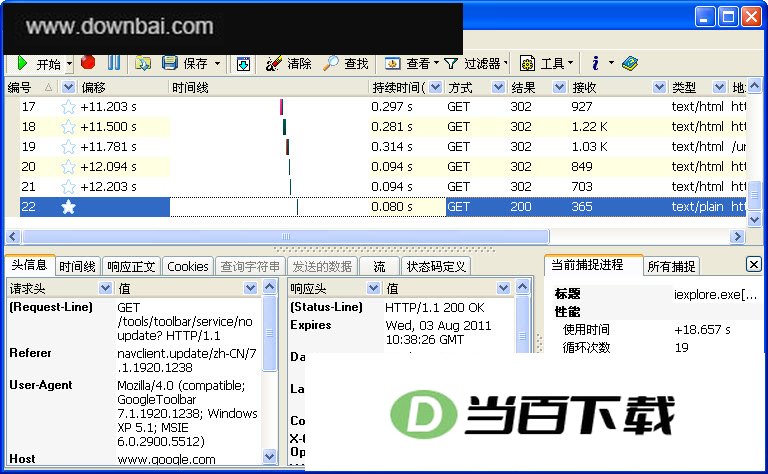This screenshot has height=474, width=768.
Task: Click the User-Agent request header row
Action: [135, 413]
